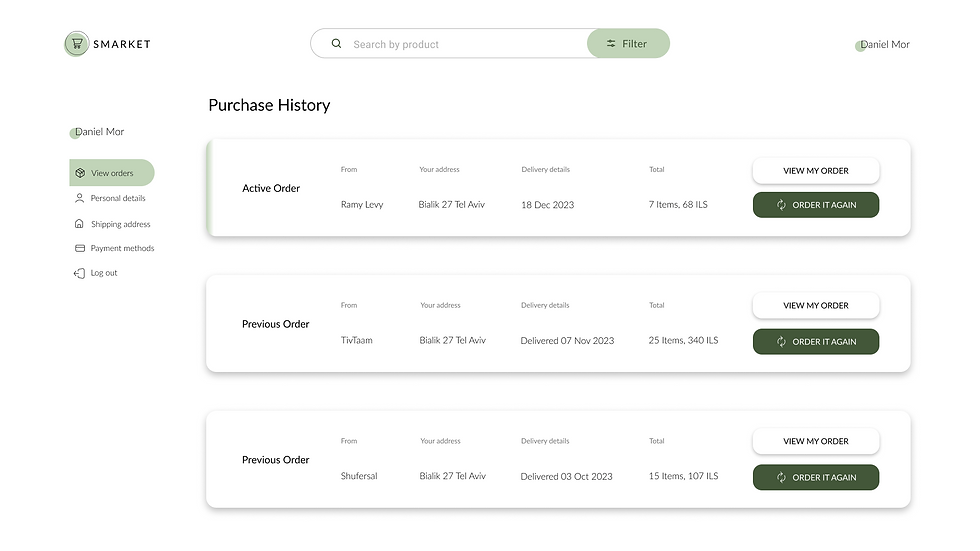This screenshot has width=980, height=551.
Task: Open Personal details in the sidebar
Action: pos(111,198)
